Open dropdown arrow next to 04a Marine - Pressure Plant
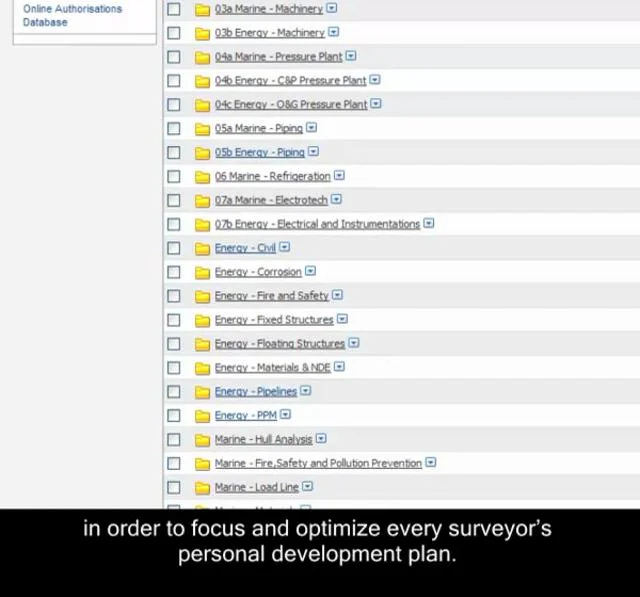This screenshot has width=640, height=597. pyautogui.click(x=351, y=56)
